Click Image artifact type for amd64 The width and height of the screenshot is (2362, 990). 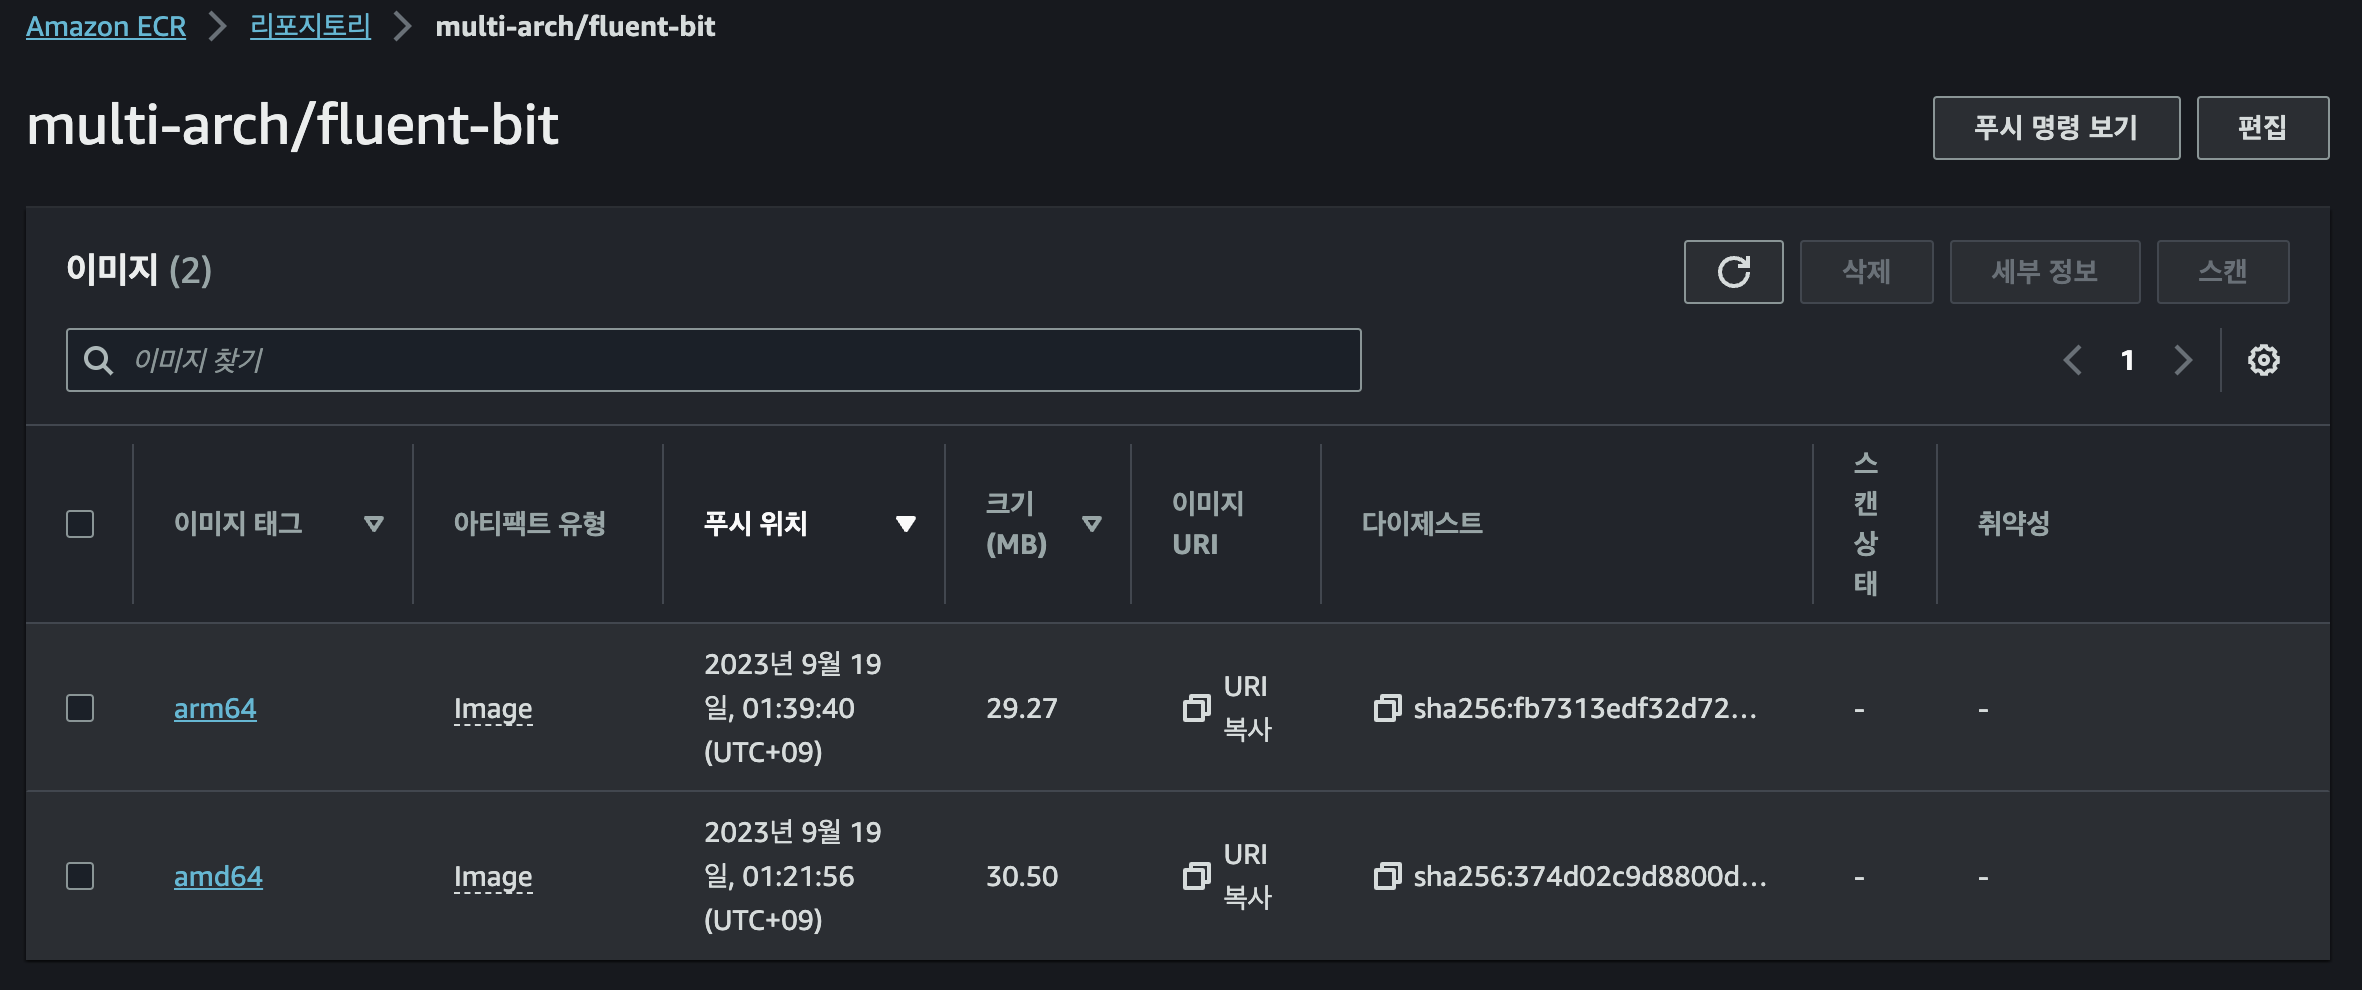pos(493,876)
